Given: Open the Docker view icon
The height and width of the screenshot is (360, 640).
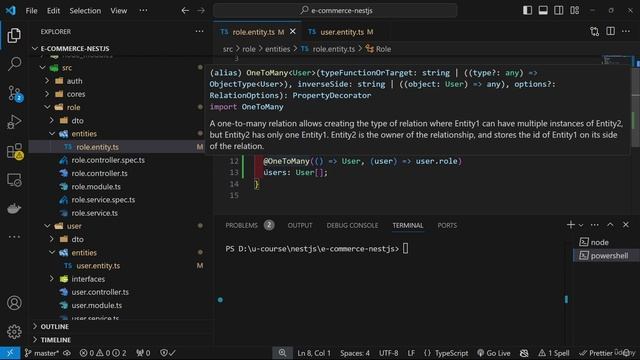Looking at the screenshot, I should tap(14, 208).
